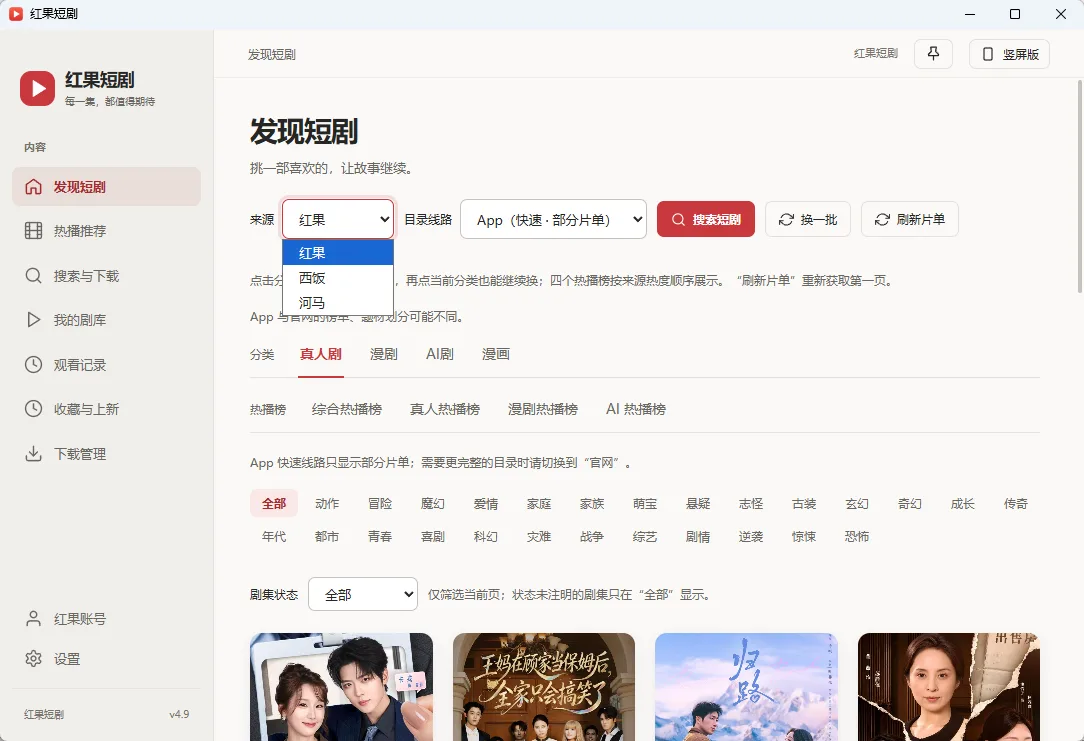Click the 红果短剧 play logo in sidebar
The image size is (1084, 741).
click(x=37, y=88)
